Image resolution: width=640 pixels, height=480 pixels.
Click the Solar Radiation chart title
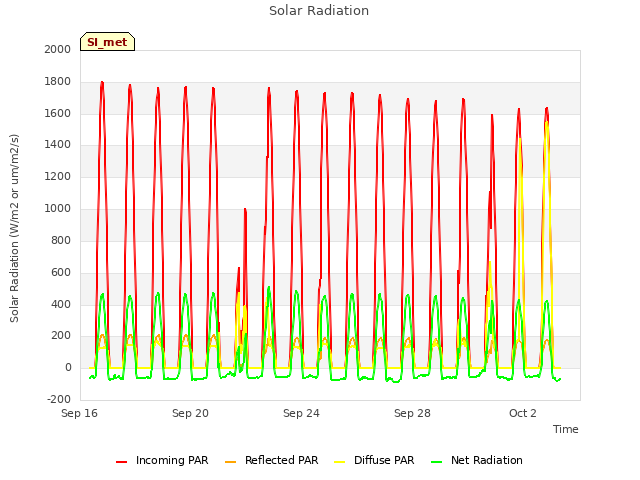319,11
